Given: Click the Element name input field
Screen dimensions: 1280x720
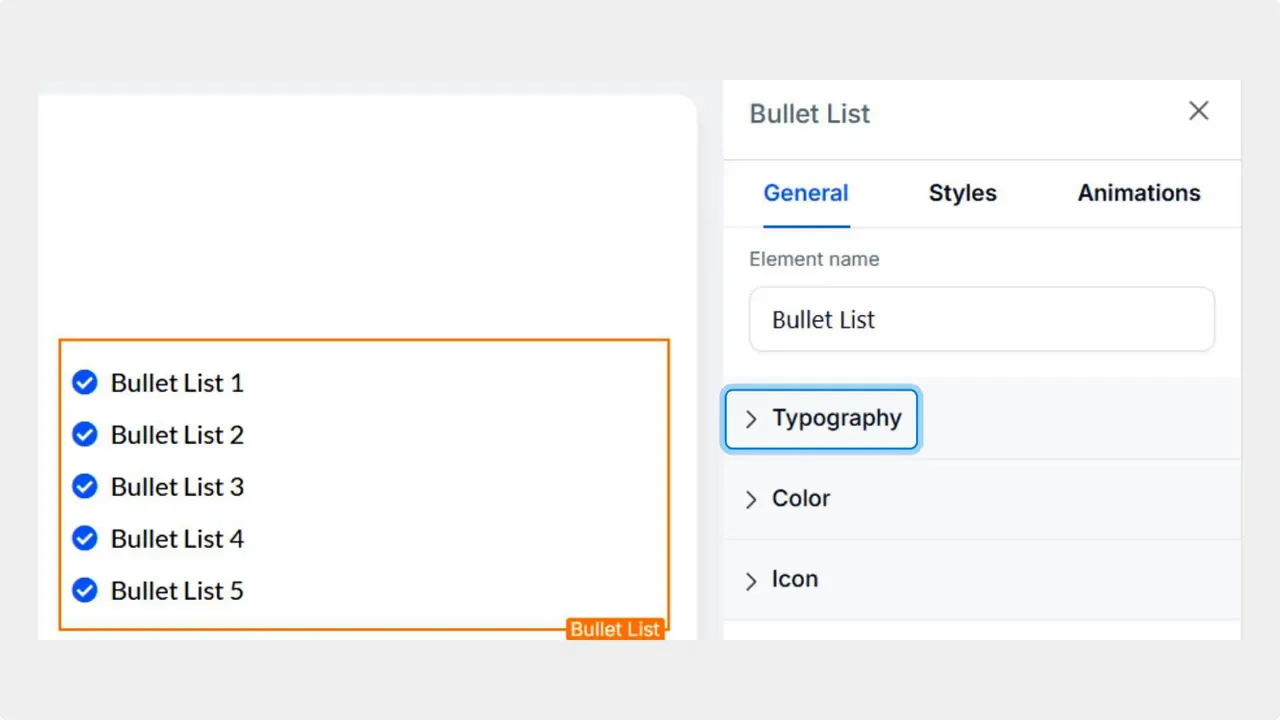Looking at the screenshot, I should coord(982,319).
